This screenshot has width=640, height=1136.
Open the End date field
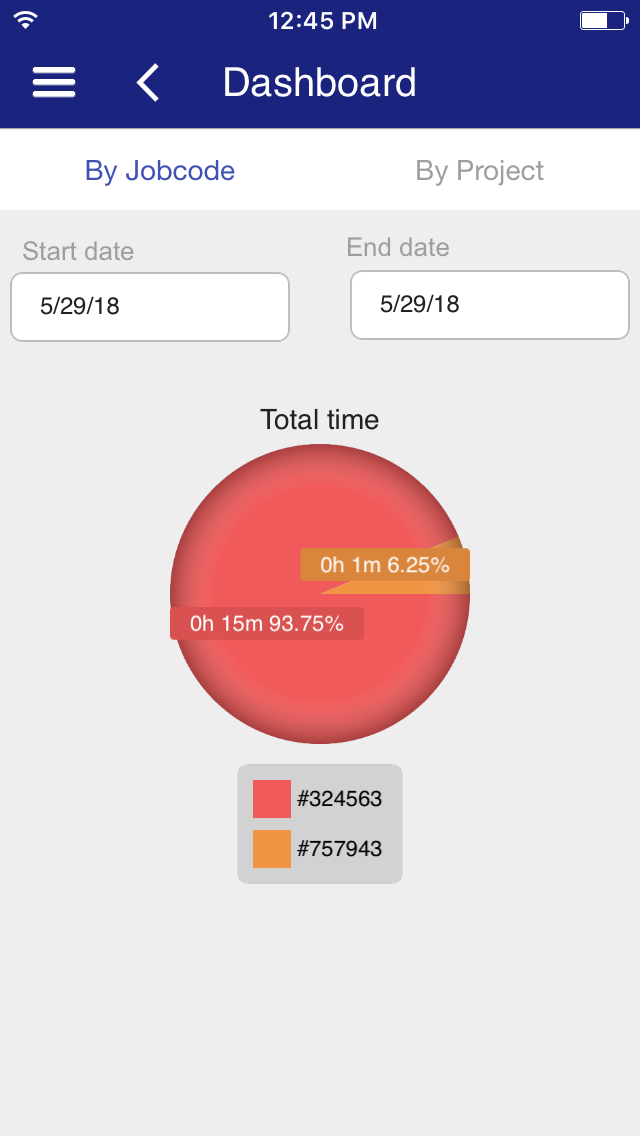point(490,304)
